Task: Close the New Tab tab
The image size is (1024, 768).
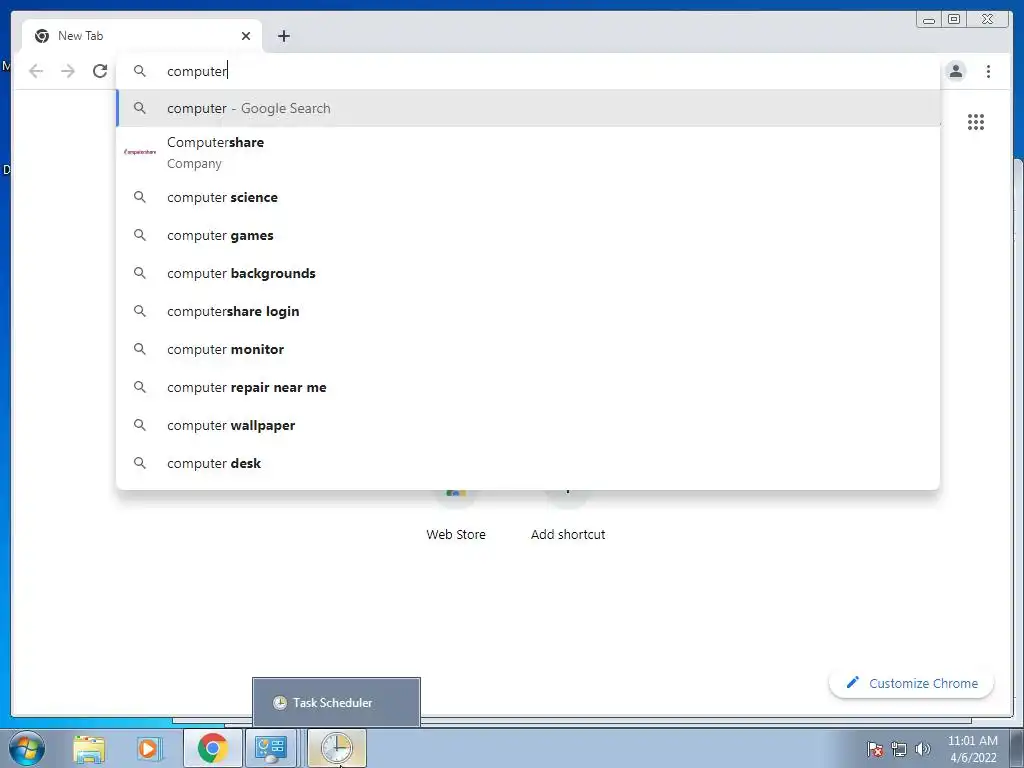Action: click(246, 36)
